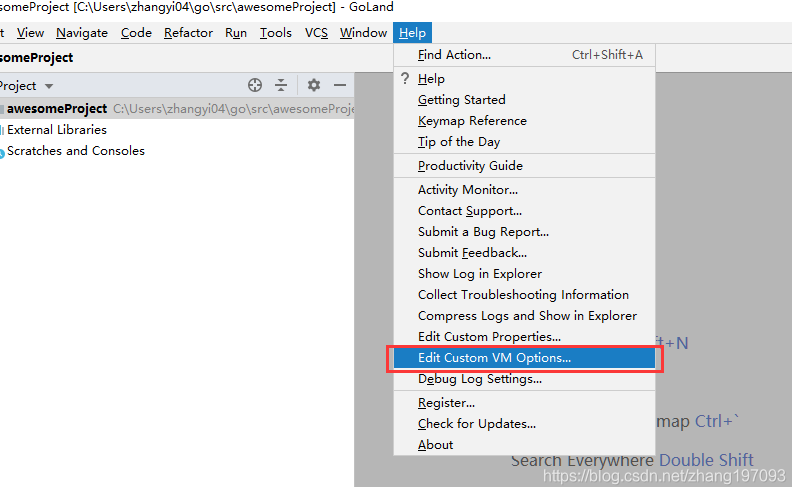Close the open Help menu in menu bar
The width and height of the screenshot is (792, 487).
point(412,33)
